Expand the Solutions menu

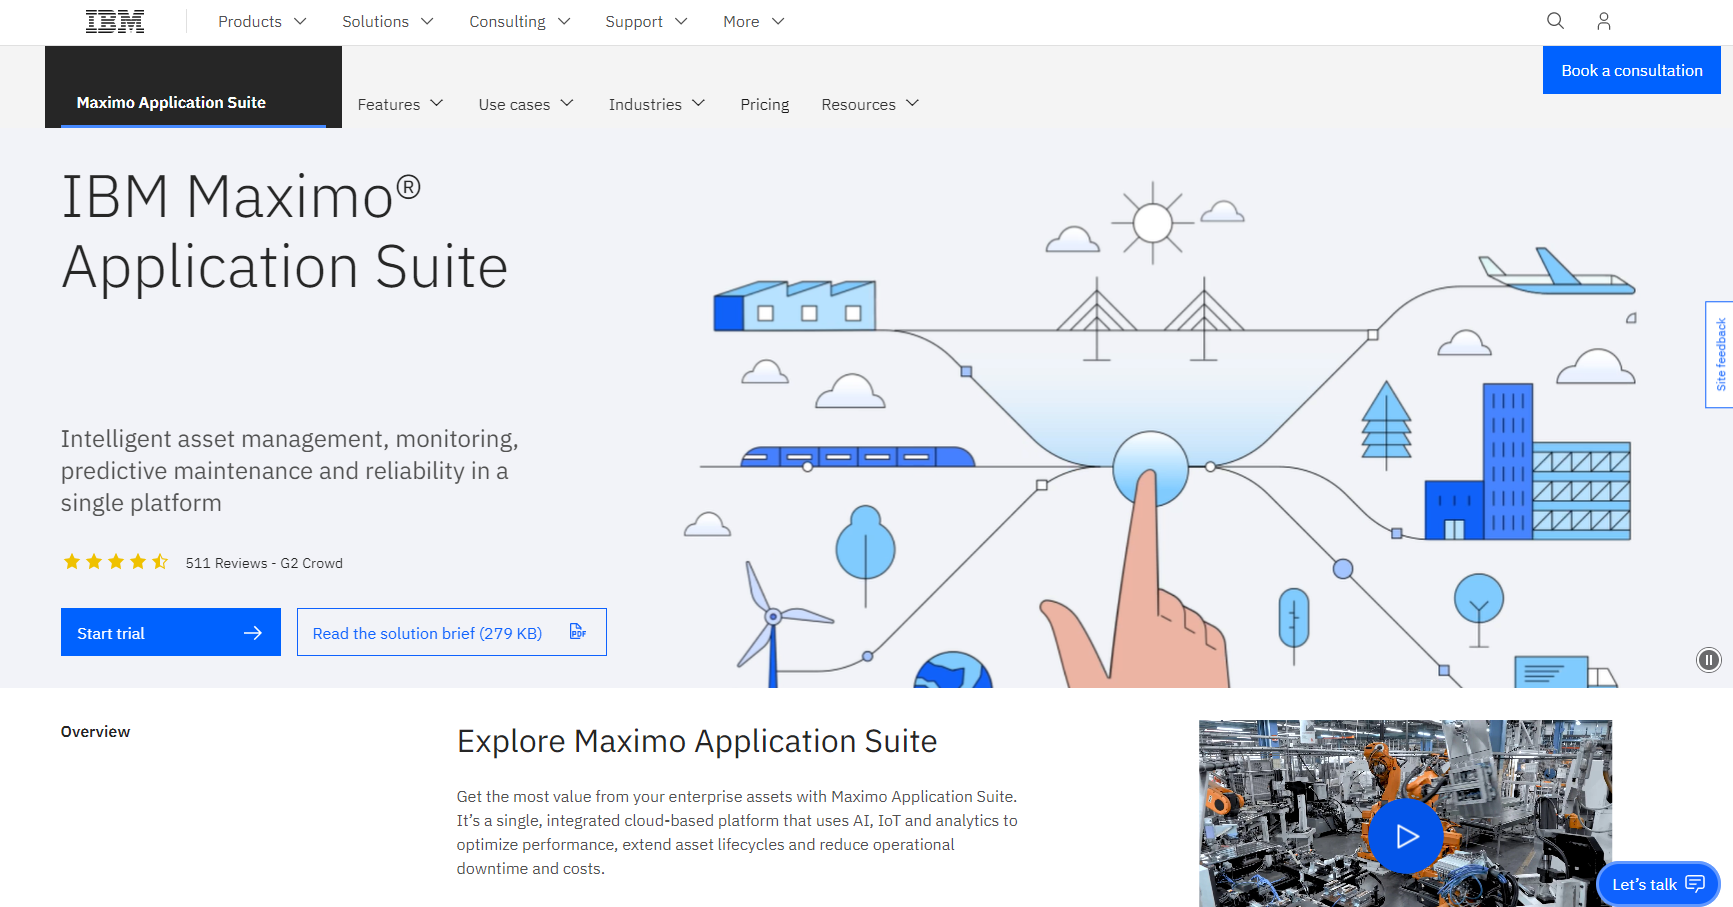(388, 21)
